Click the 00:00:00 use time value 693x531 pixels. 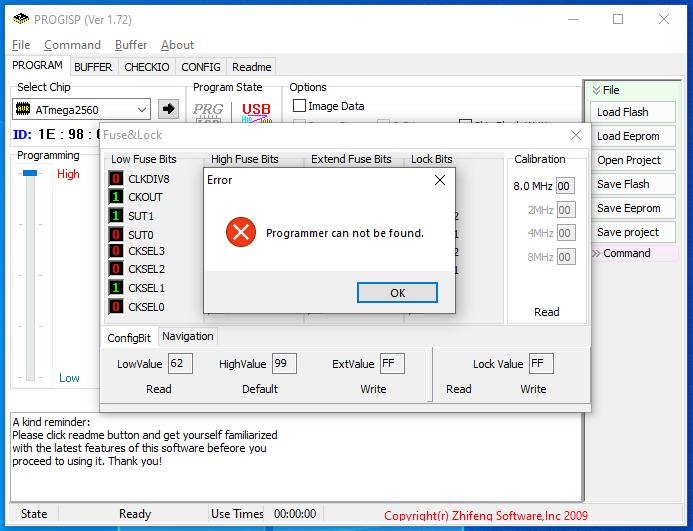tap(295, 514)
